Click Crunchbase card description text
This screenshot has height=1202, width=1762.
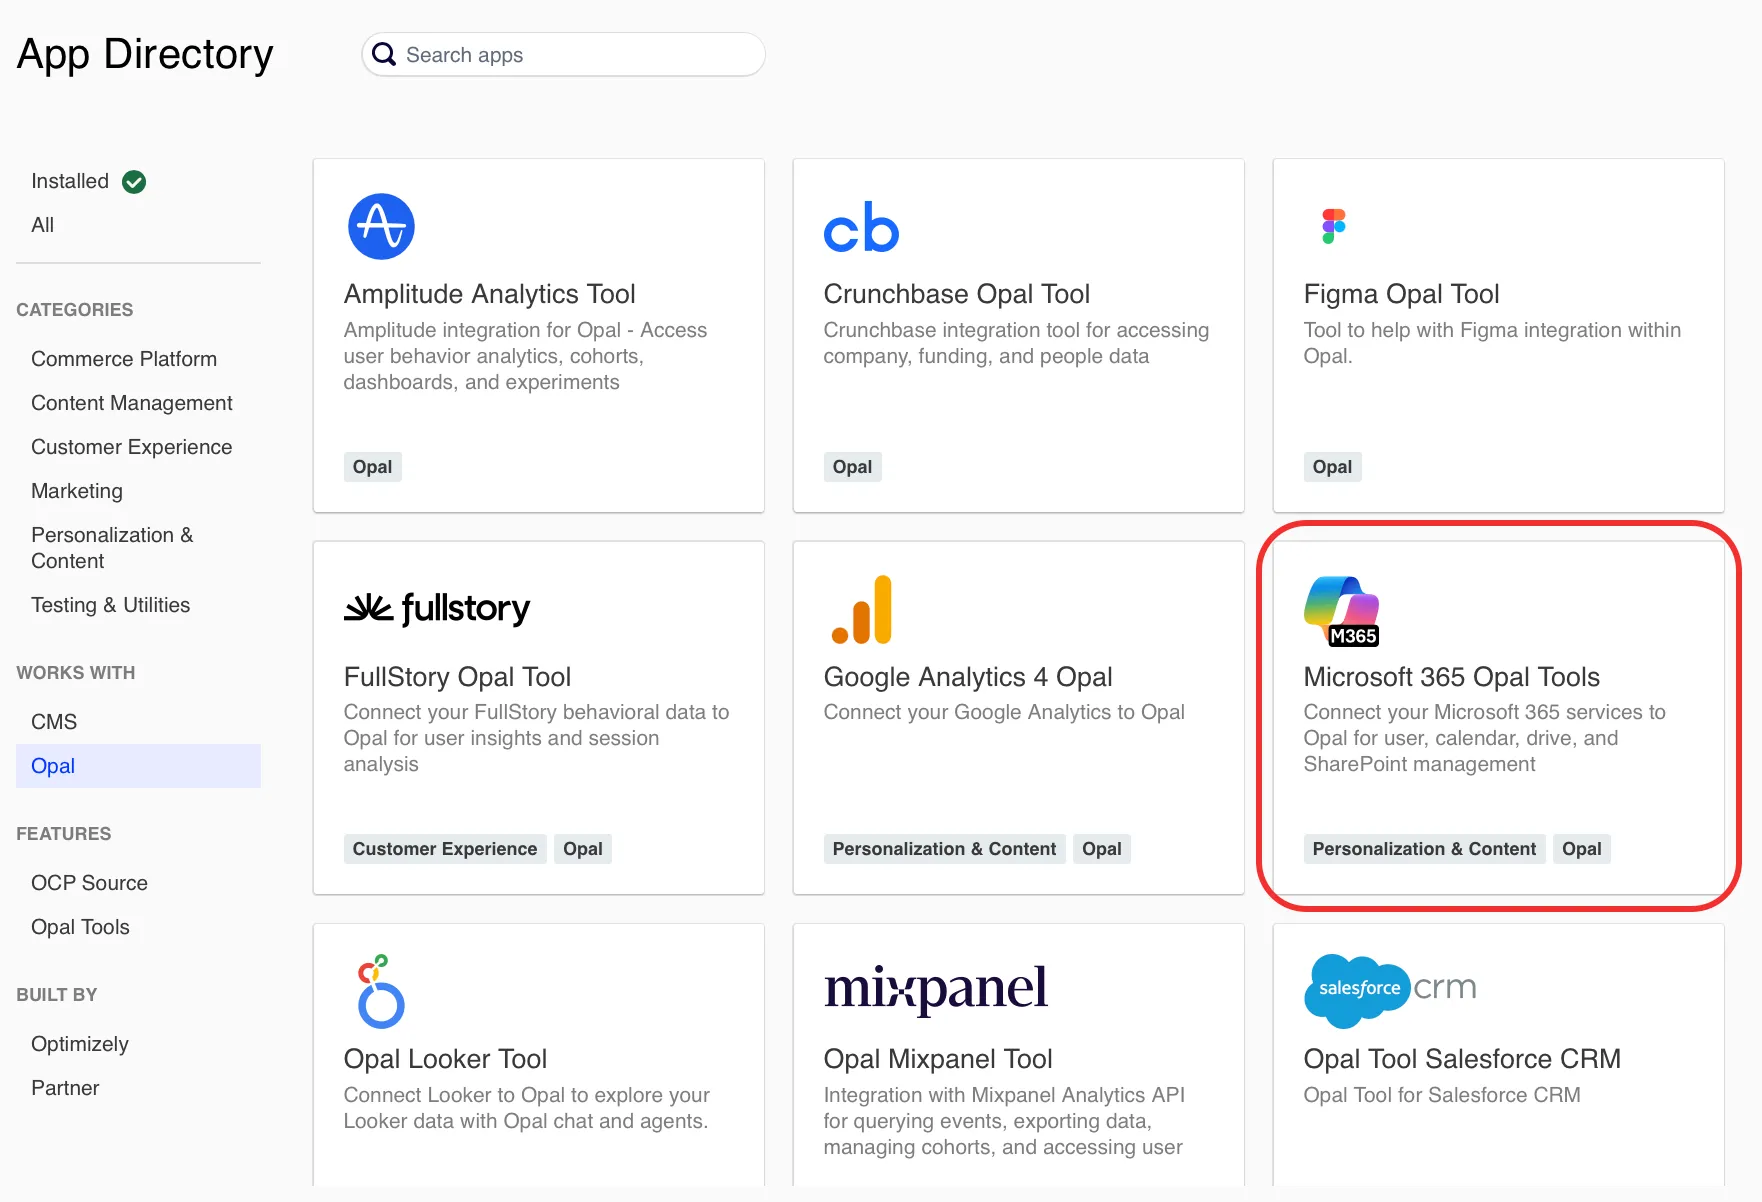(1017, 343)
